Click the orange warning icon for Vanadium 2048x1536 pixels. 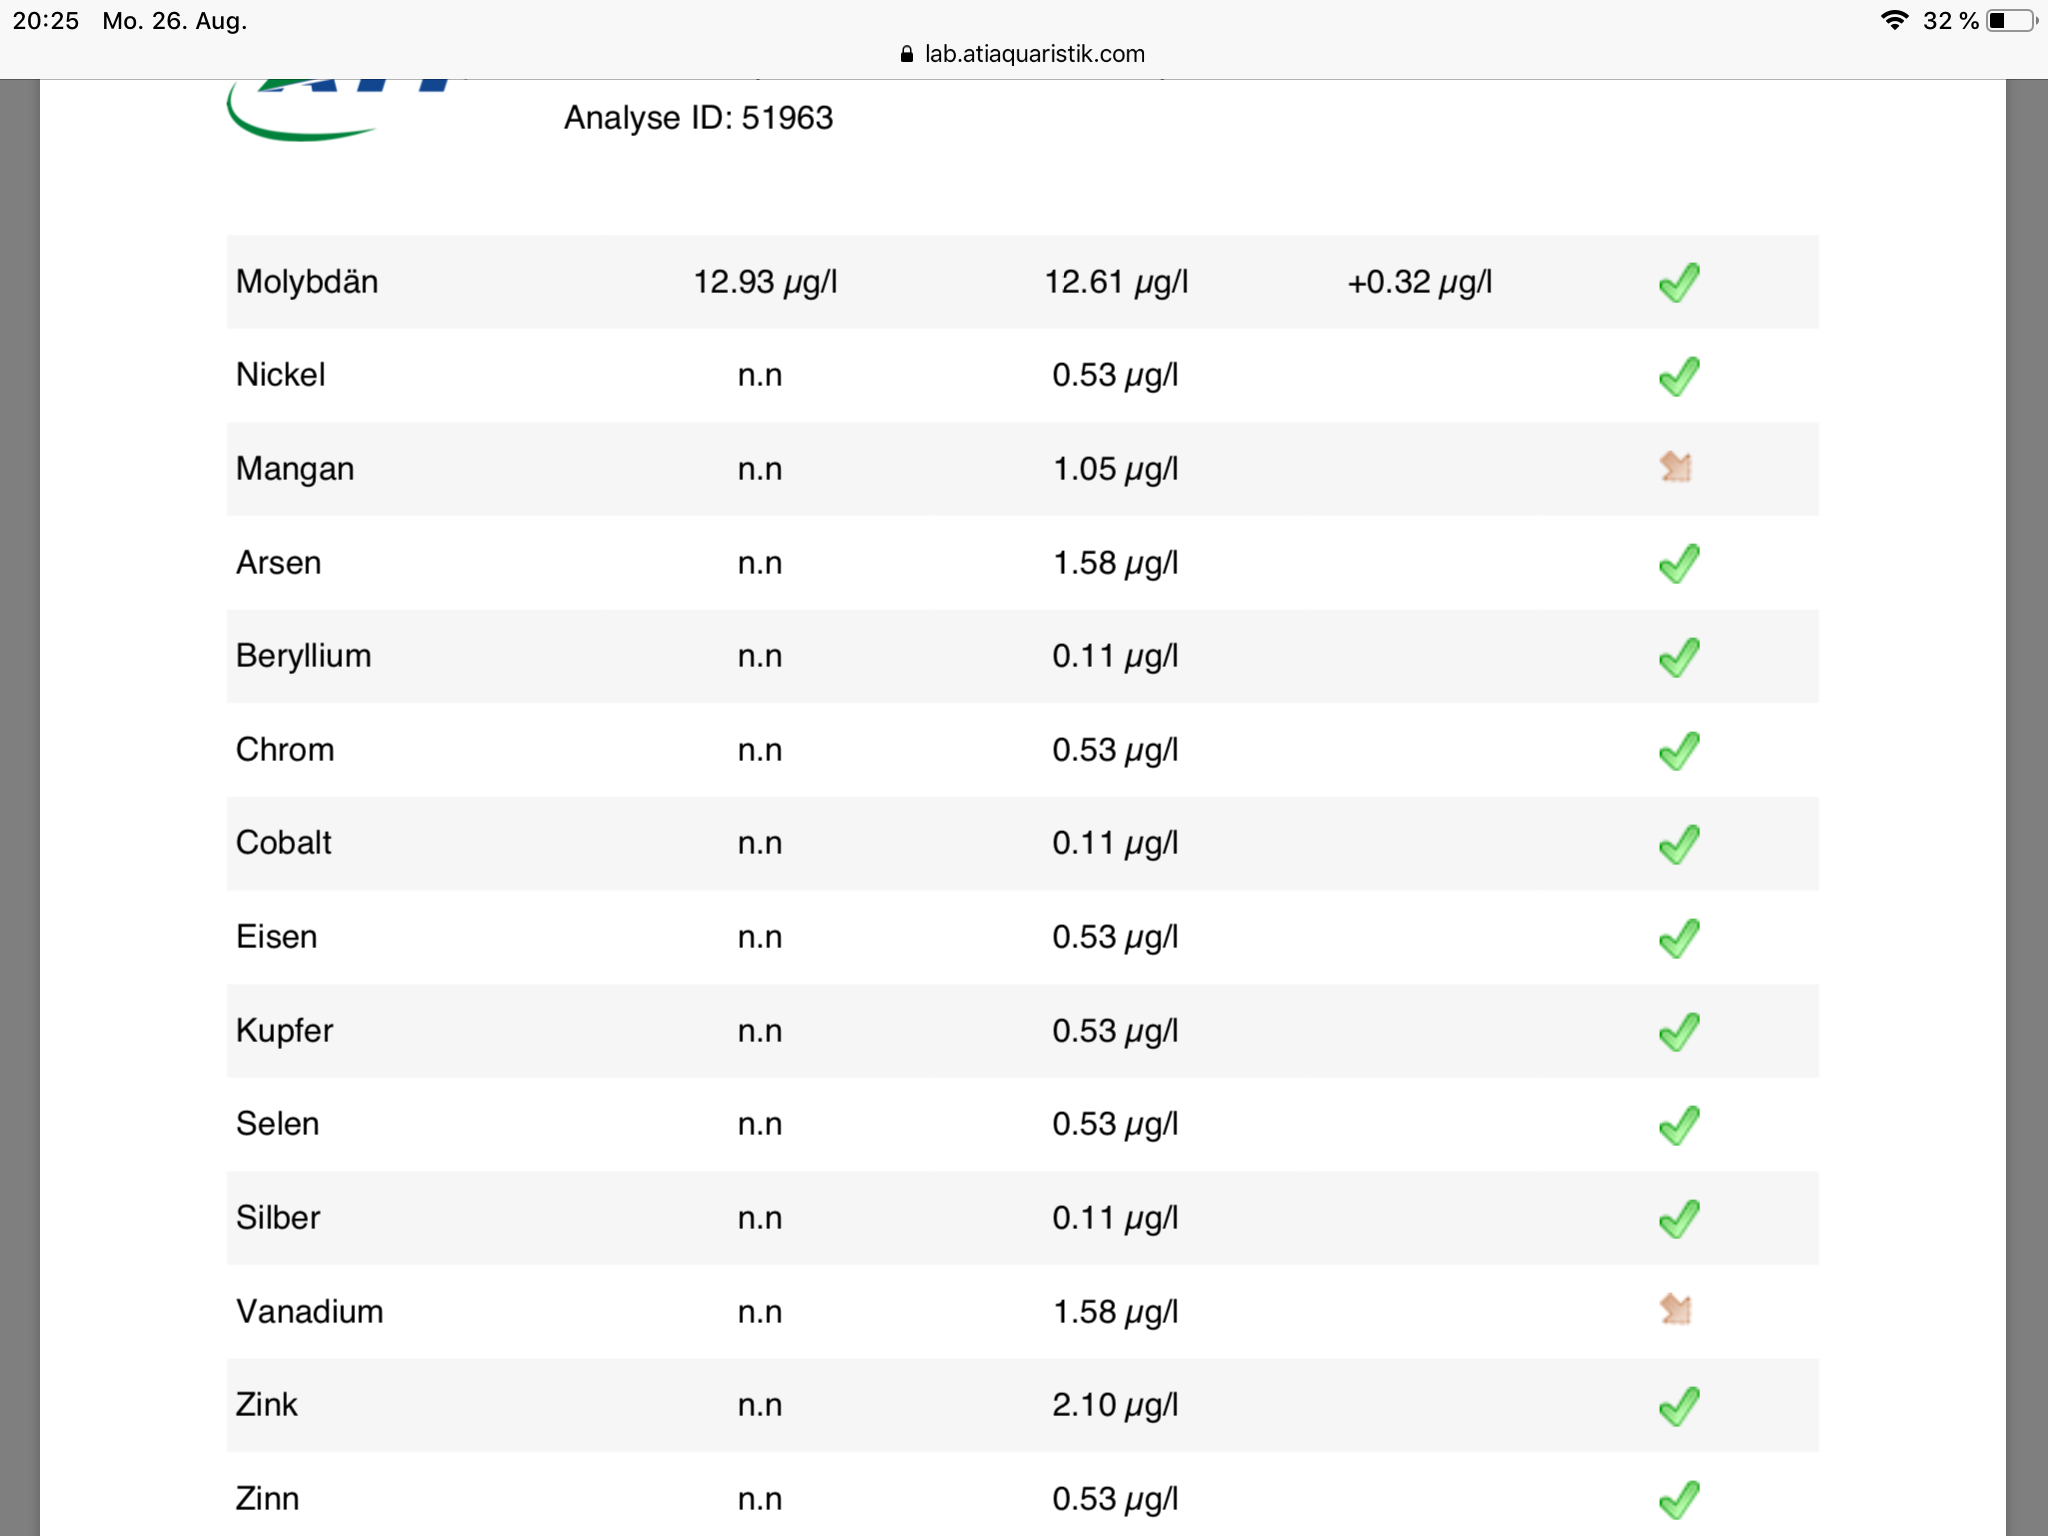(1676, 1309)
